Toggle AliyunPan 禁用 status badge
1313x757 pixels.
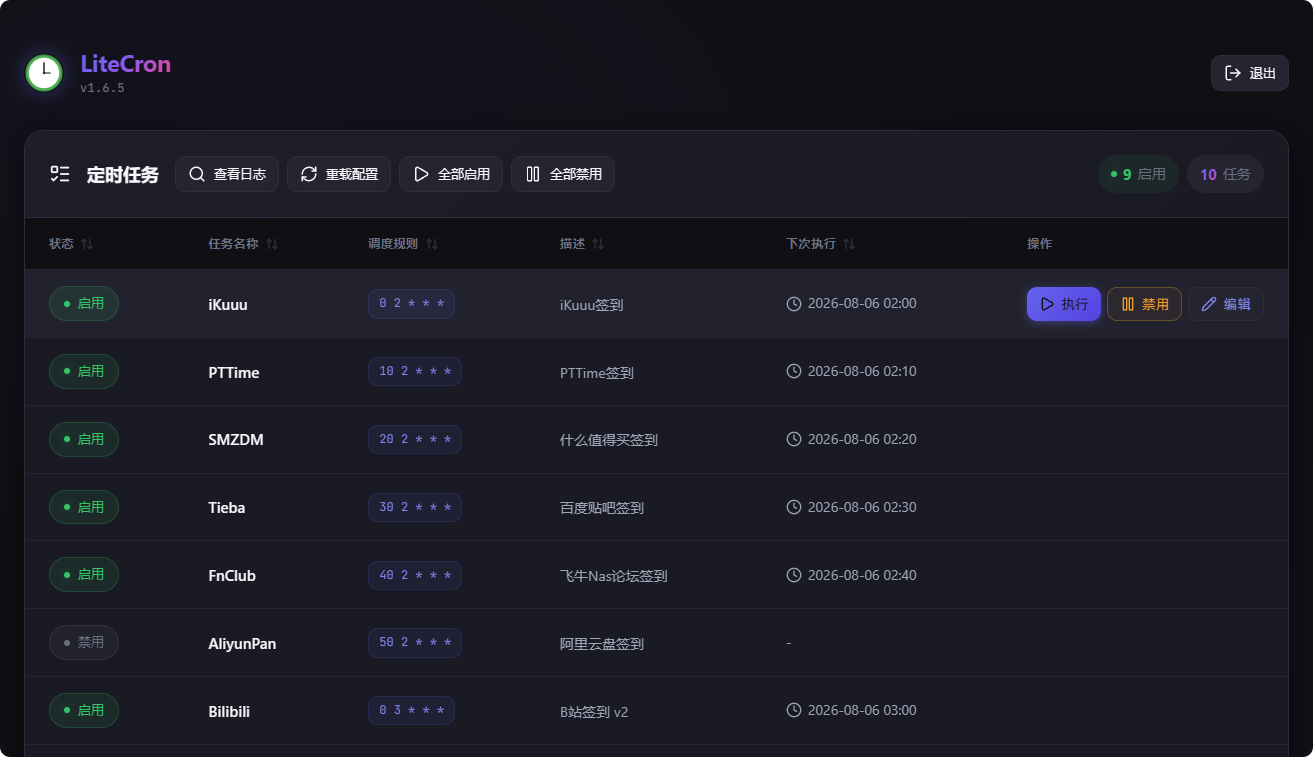84,642
